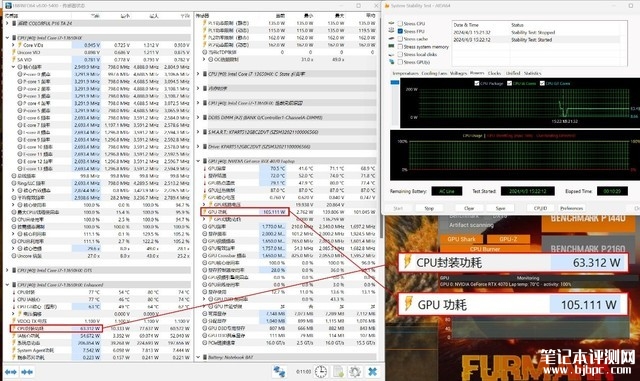640x381 pixels.
Task: Open HWiNFO remote network computers icon
Action: tap(279, 372)
